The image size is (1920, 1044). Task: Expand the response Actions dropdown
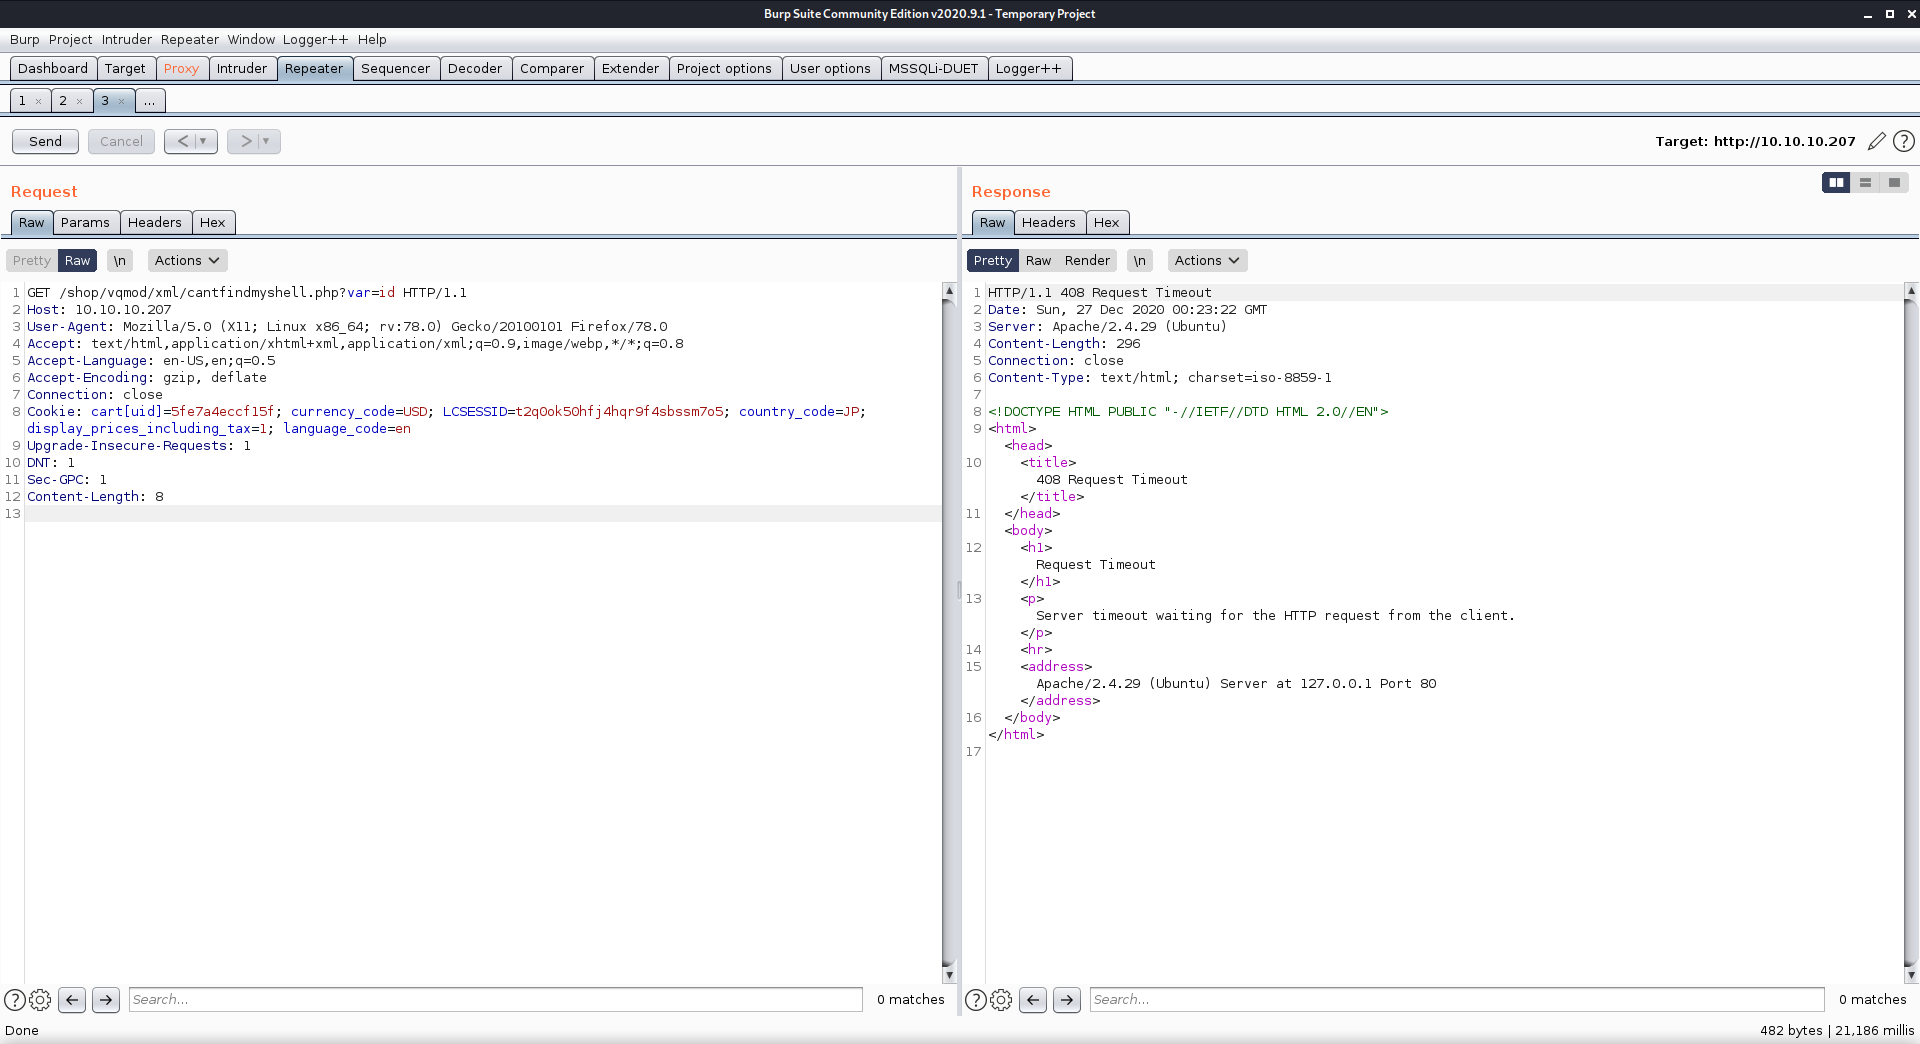point(1207,260)
